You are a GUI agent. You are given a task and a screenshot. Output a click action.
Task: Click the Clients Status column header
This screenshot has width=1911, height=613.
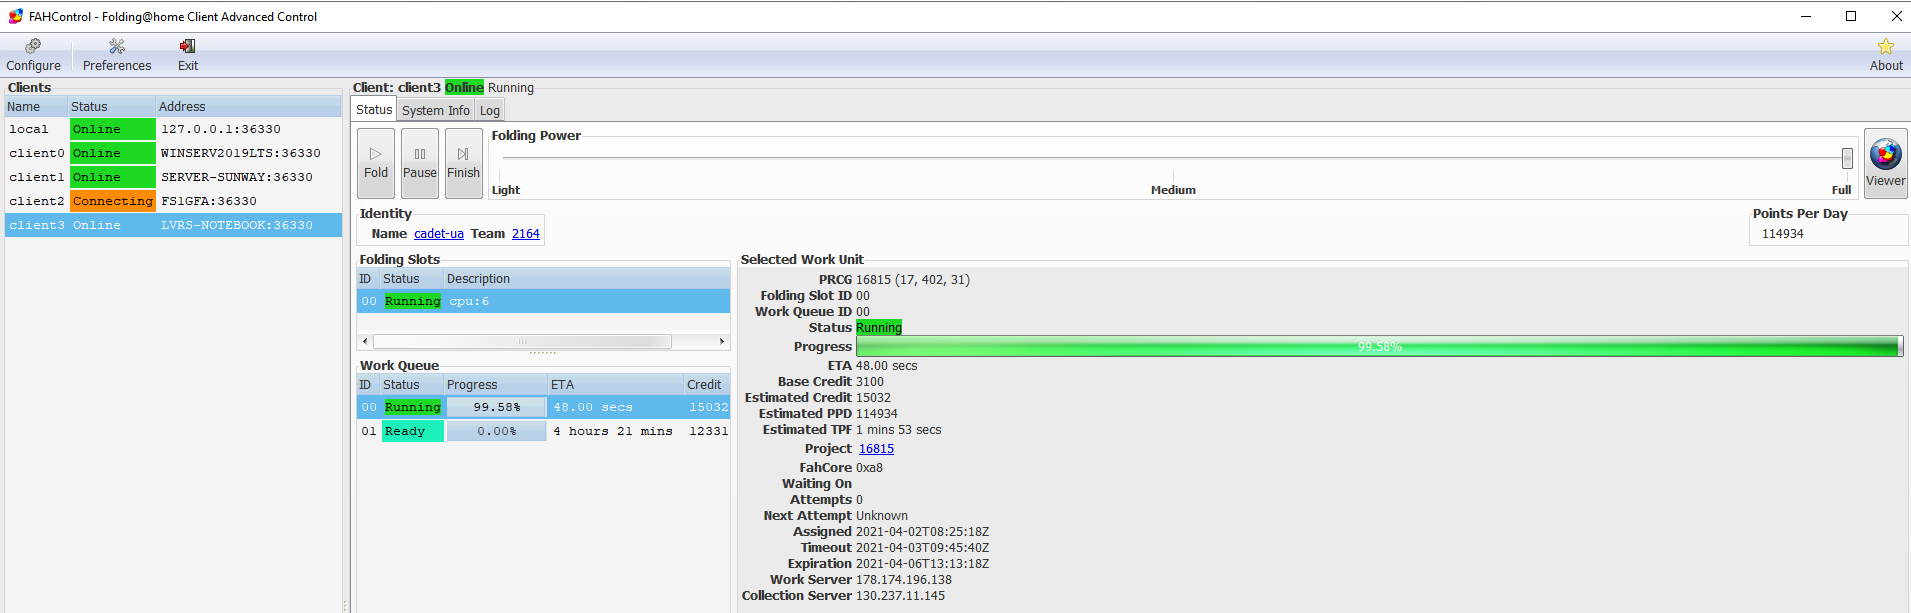click(x=111, y=107)
